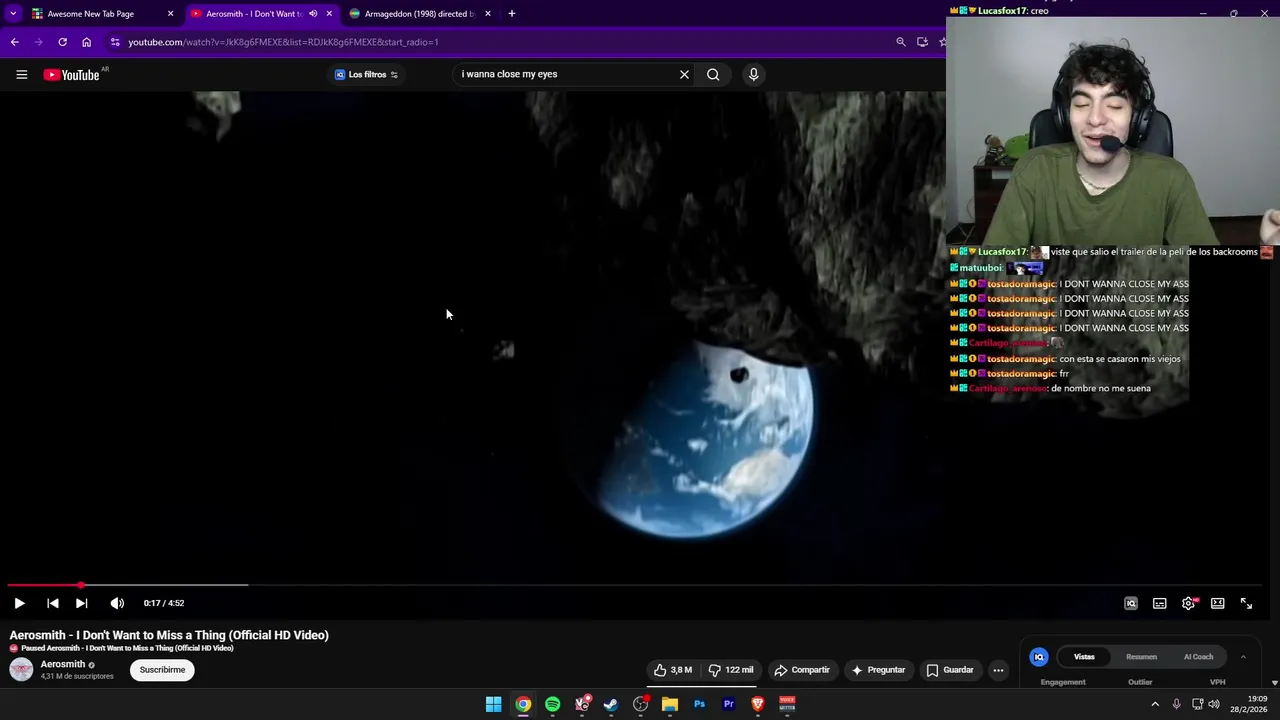Share the video via Compartir
1280x720 pixels.
[802, 670]
